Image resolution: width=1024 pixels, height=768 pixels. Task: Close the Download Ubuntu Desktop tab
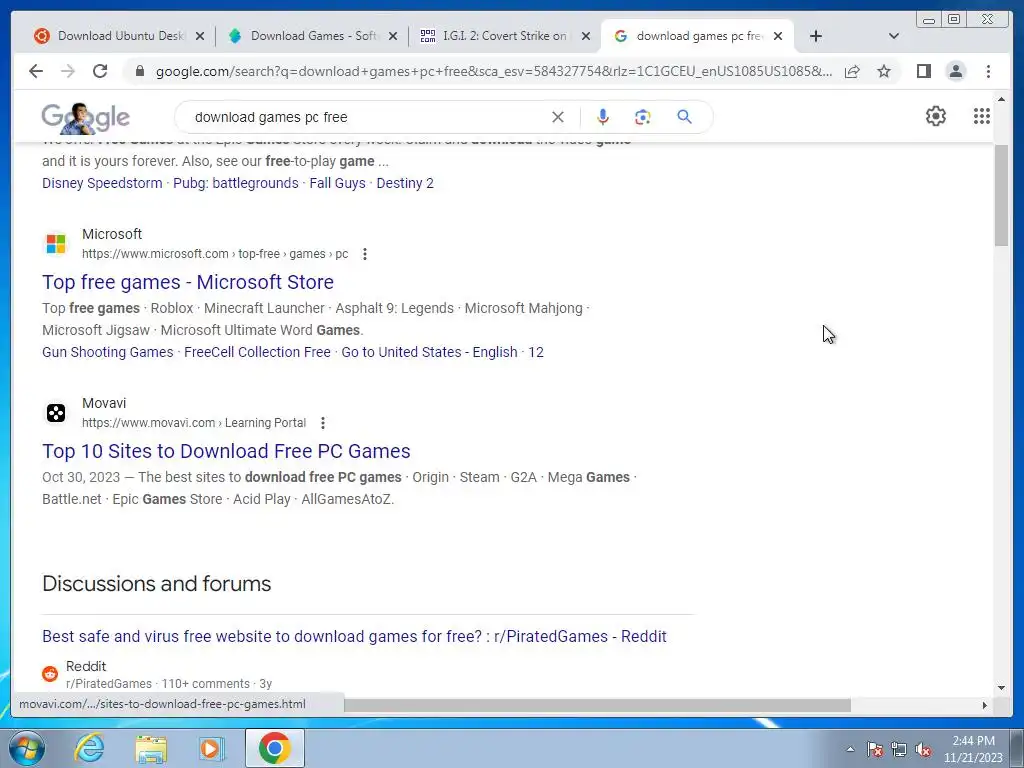click(x=200, y=36)
